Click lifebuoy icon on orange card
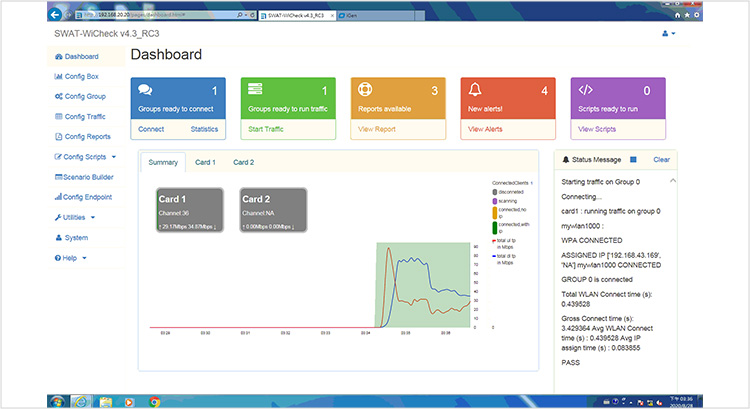The image size is (750, 409). coord(365,89)
